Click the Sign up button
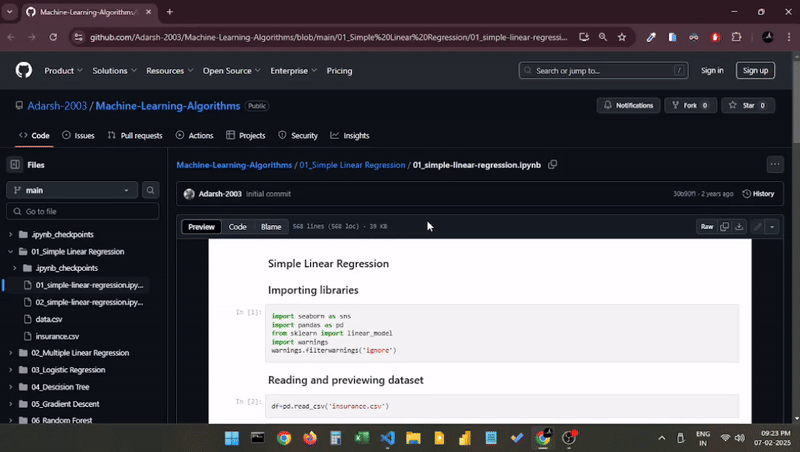 (755, 70)
